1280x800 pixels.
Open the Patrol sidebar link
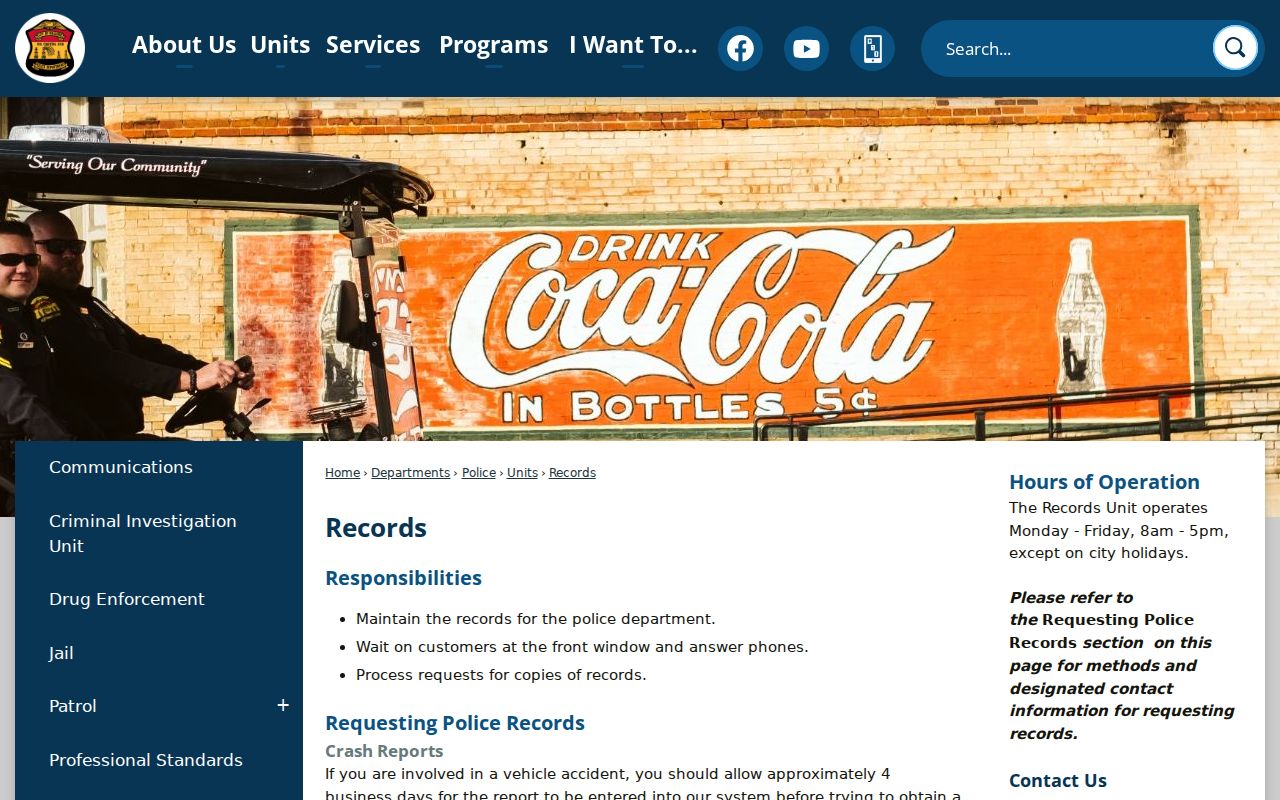point(73,706)
